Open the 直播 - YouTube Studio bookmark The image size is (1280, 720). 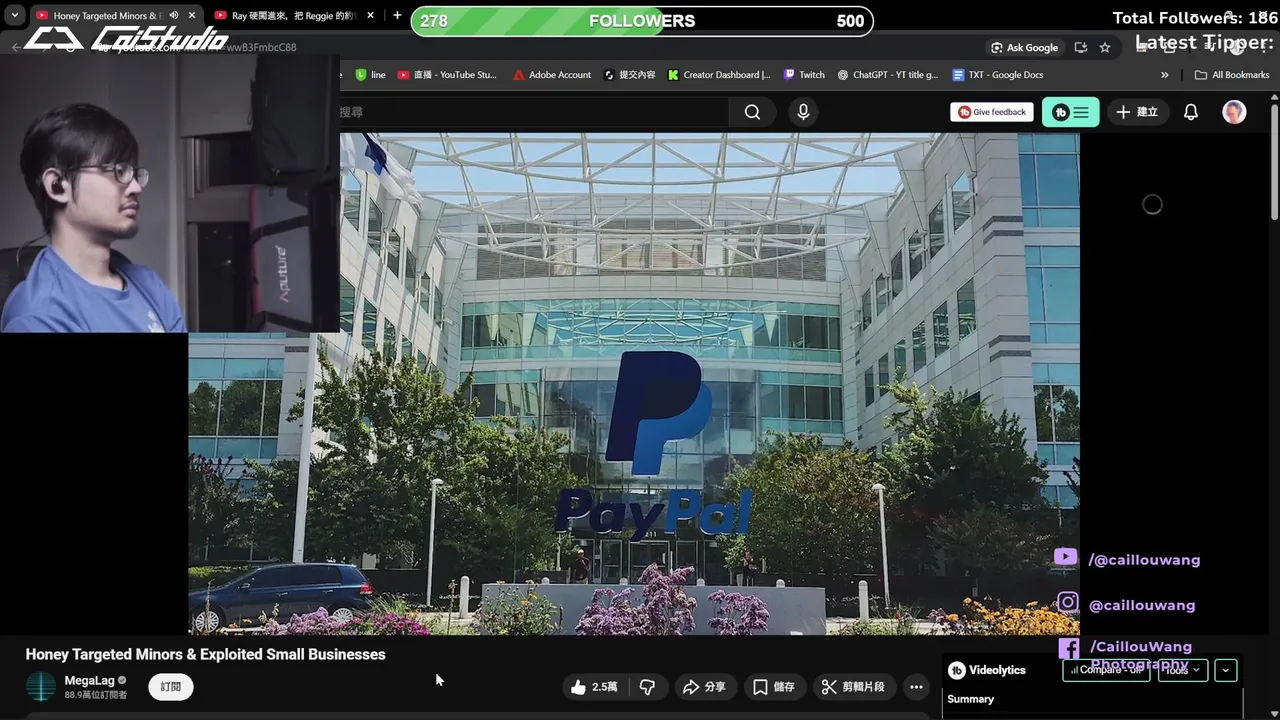[447, 75]
